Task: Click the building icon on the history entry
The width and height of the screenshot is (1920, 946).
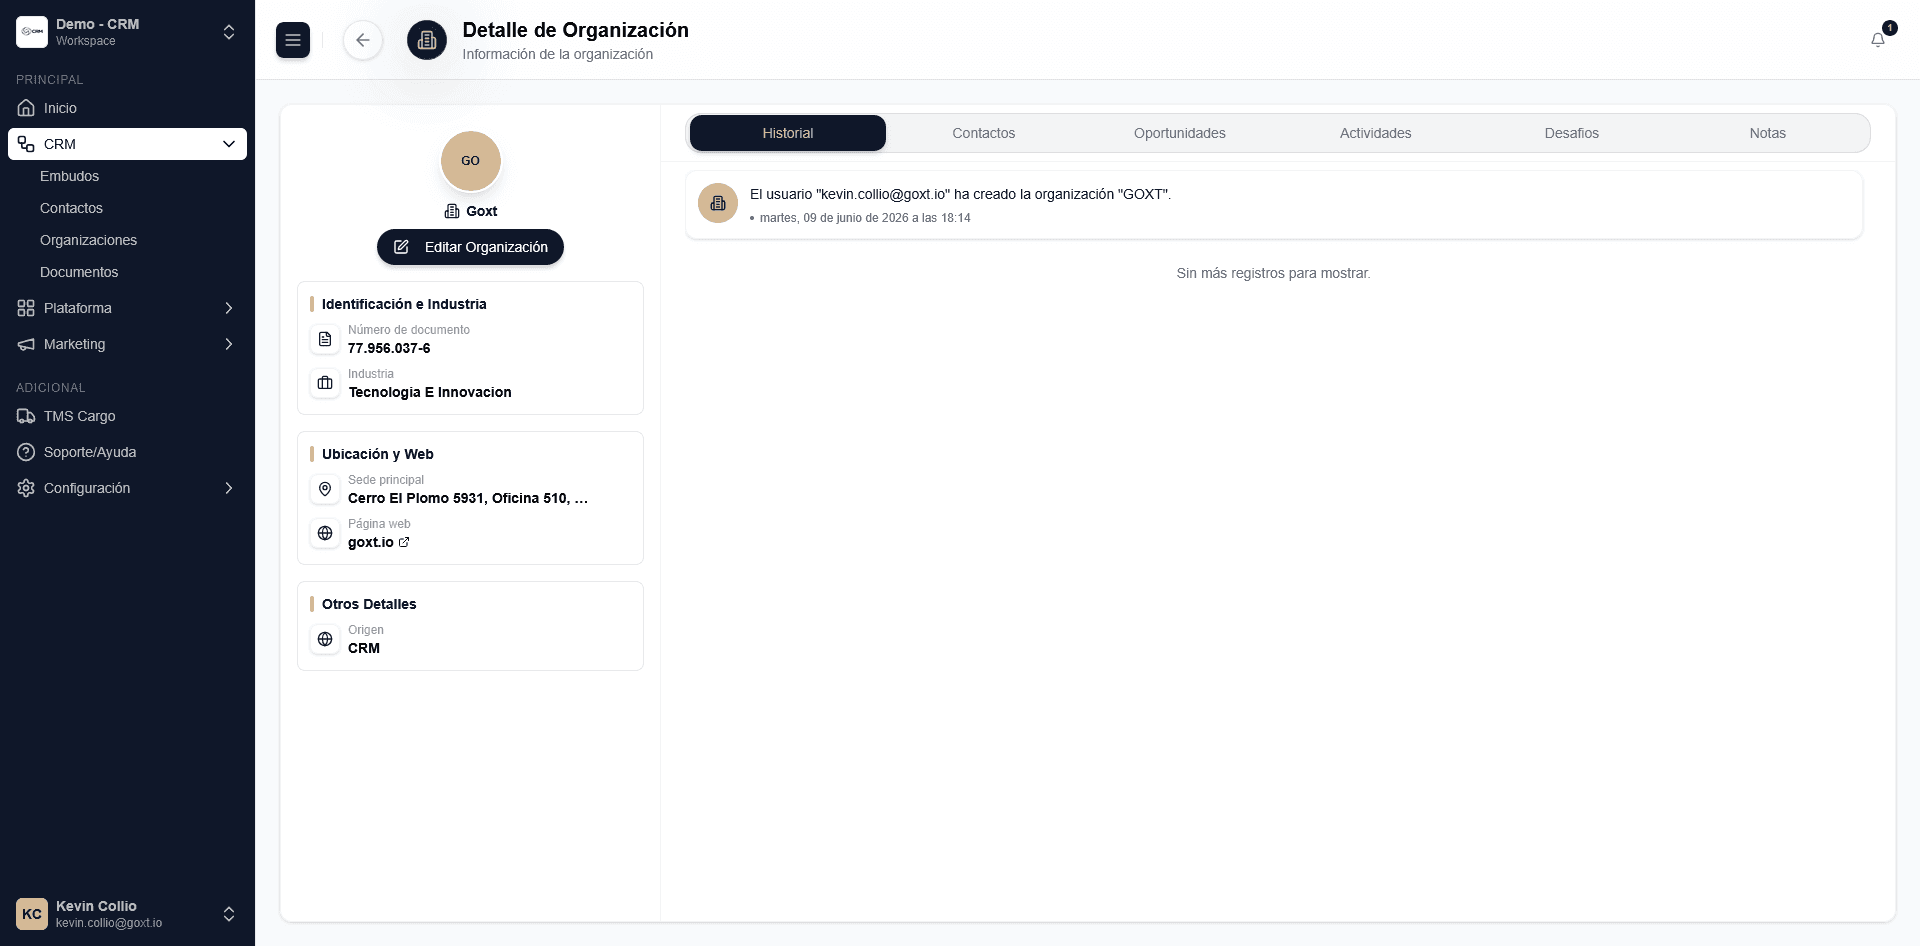Action: point(718,203)
